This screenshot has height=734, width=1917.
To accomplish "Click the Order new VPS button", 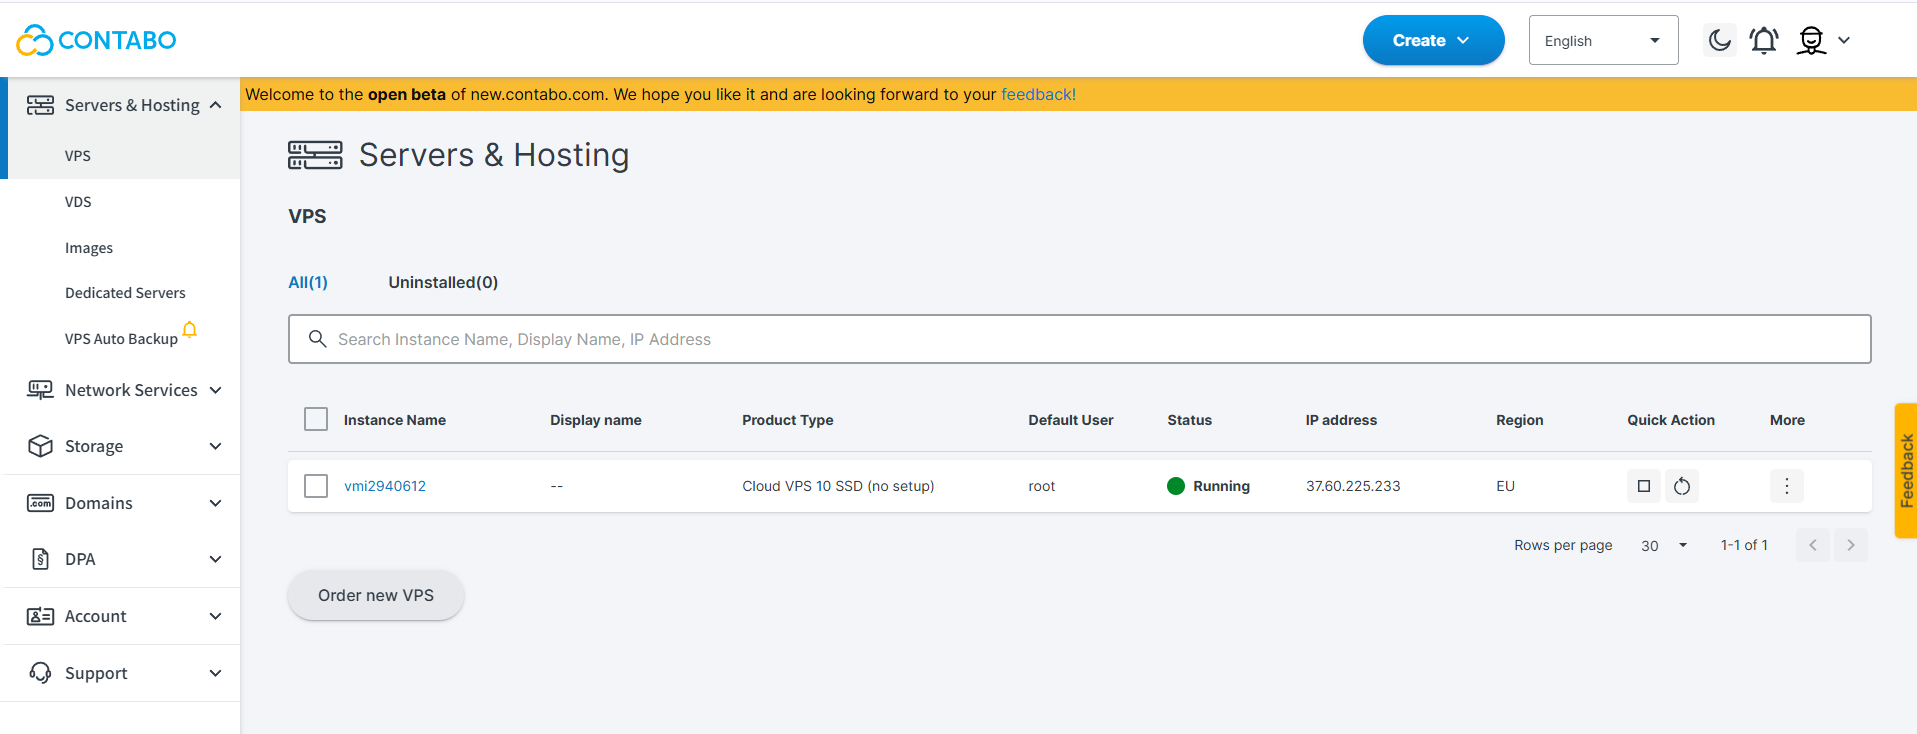I will pyautogui.click(x=376, y=595).
